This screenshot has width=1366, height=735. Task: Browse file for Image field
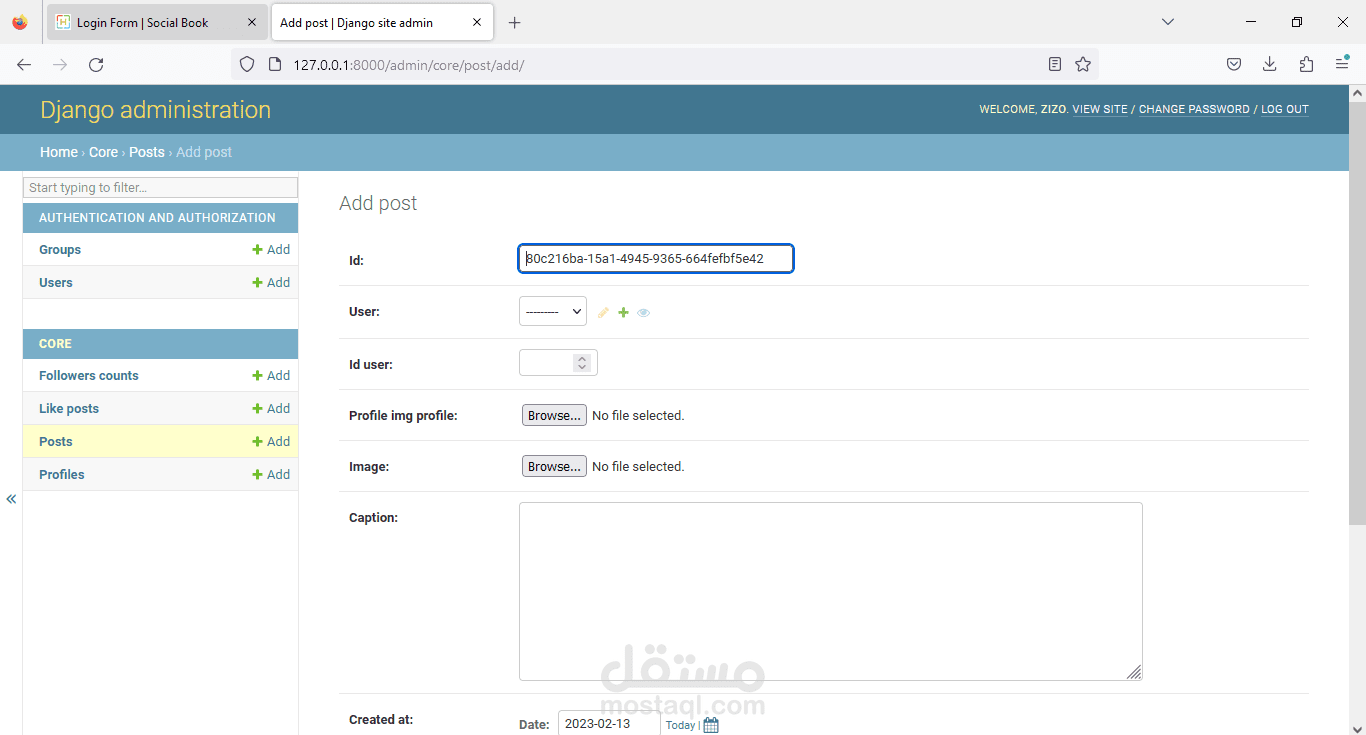pos(554,467)
